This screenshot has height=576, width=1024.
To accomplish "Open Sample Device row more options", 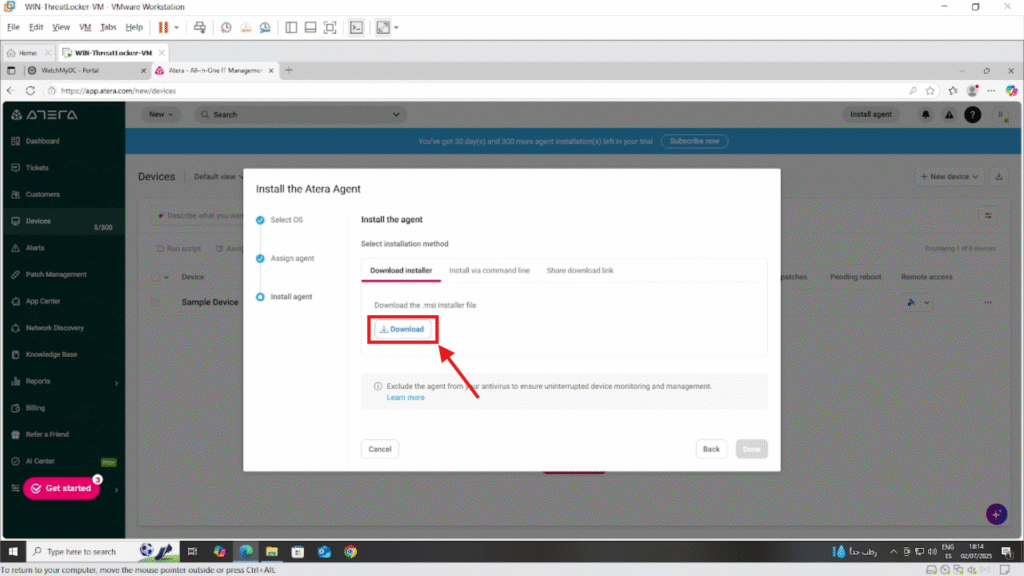I will click(988, 302).
